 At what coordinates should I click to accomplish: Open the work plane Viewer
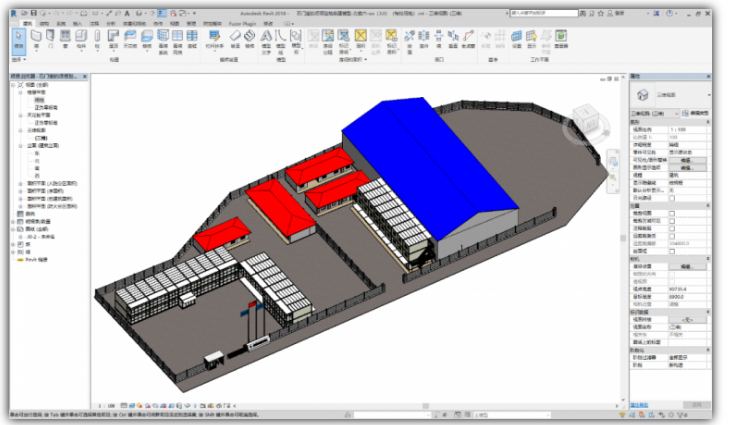pyautogui.click(x=561, y=39)
